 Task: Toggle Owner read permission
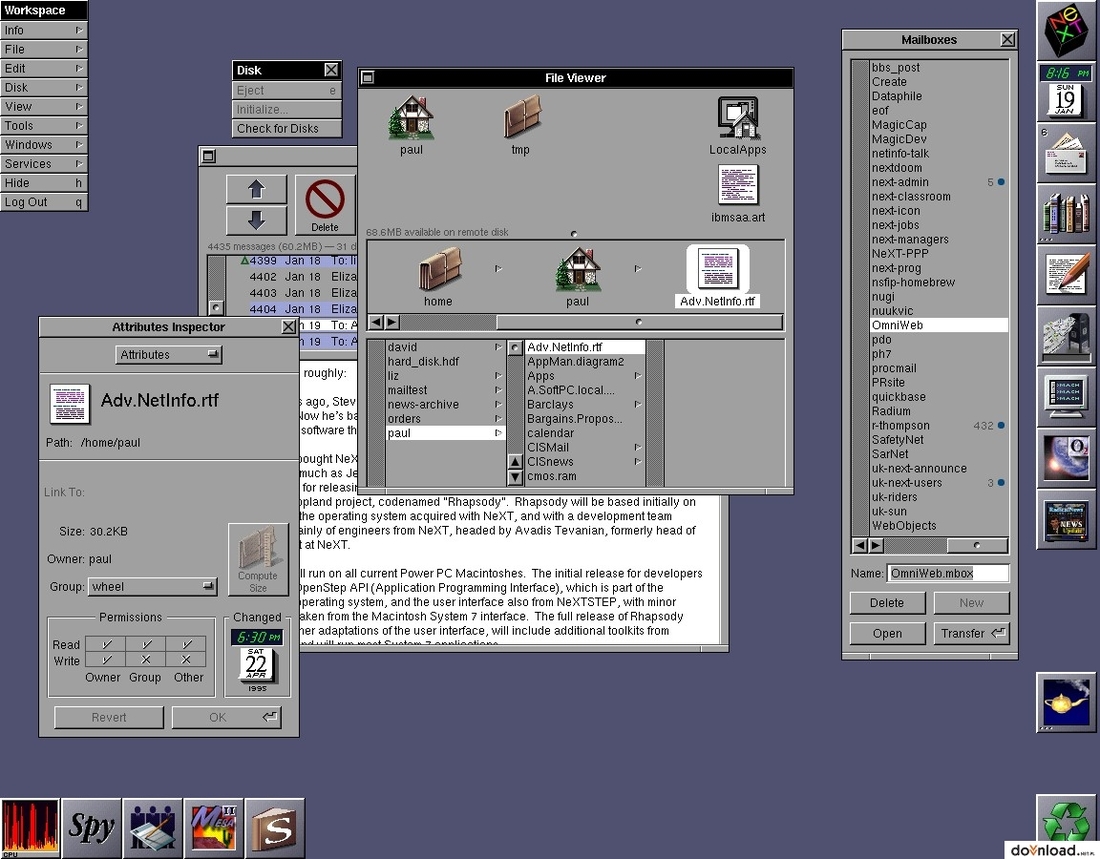(106, 644)
